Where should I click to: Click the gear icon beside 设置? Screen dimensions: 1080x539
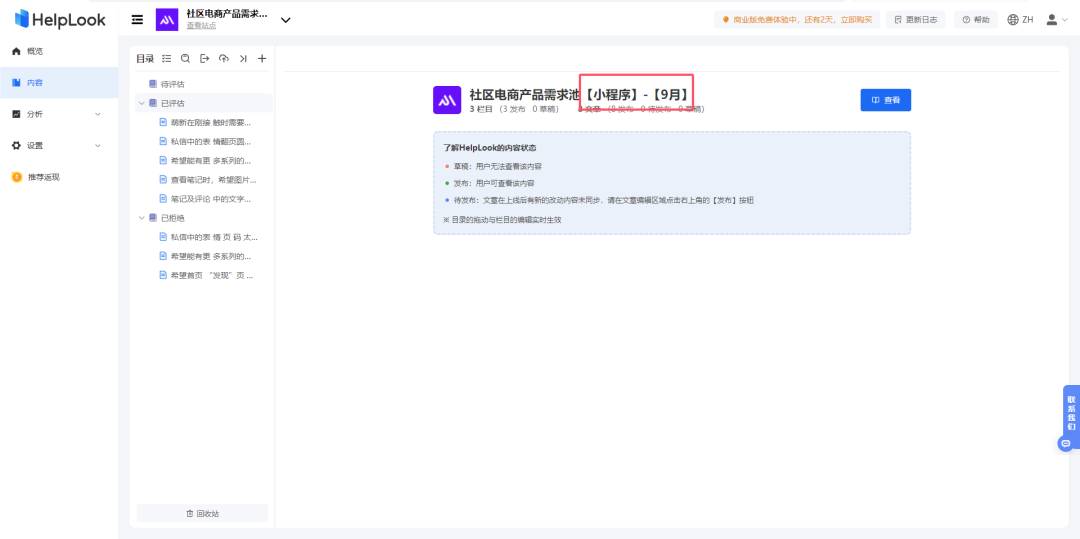(x=17, y=146)
